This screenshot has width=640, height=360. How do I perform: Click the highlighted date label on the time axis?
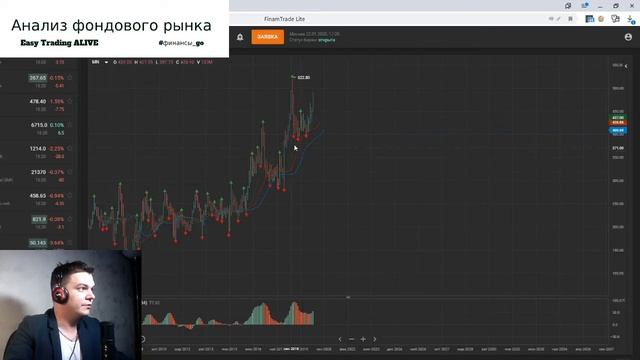coord(291,349)
